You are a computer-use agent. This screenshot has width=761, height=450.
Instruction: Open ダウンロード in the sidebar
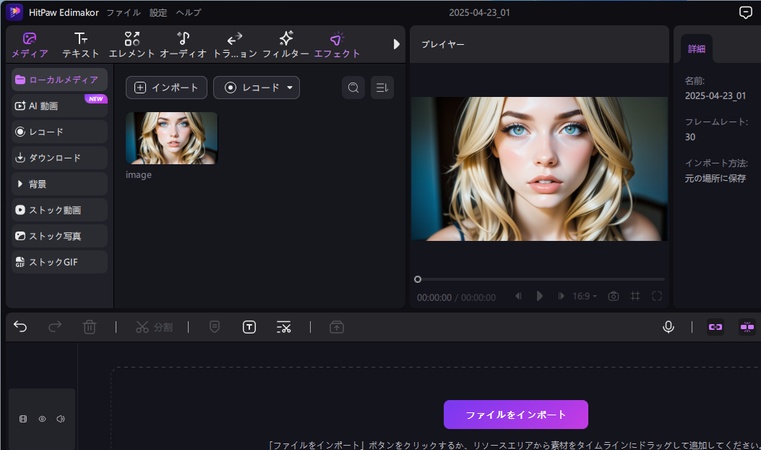pyautogui.click(x=60, y=158)
